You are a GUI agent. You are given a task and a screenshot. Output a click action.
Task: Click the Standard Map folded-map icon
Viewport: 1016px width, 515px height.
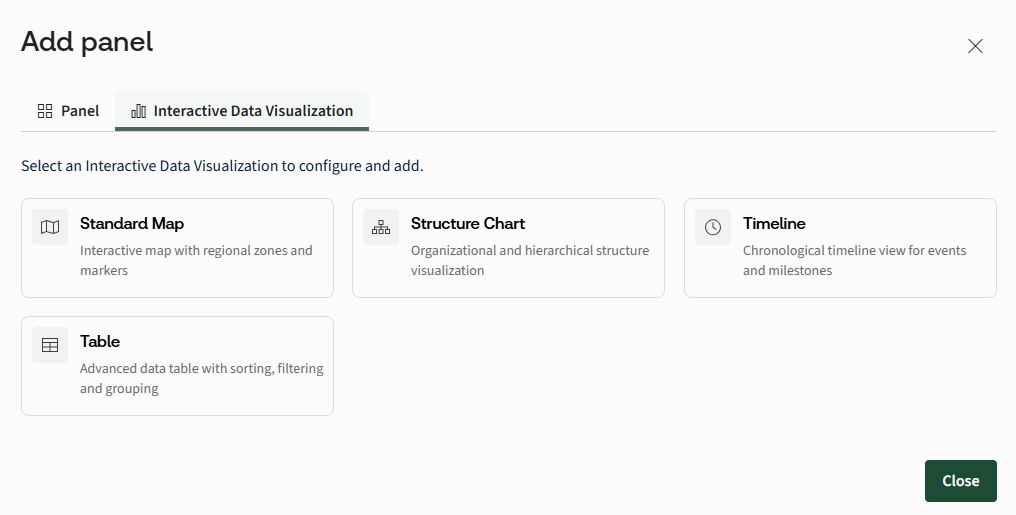[50, 227]
